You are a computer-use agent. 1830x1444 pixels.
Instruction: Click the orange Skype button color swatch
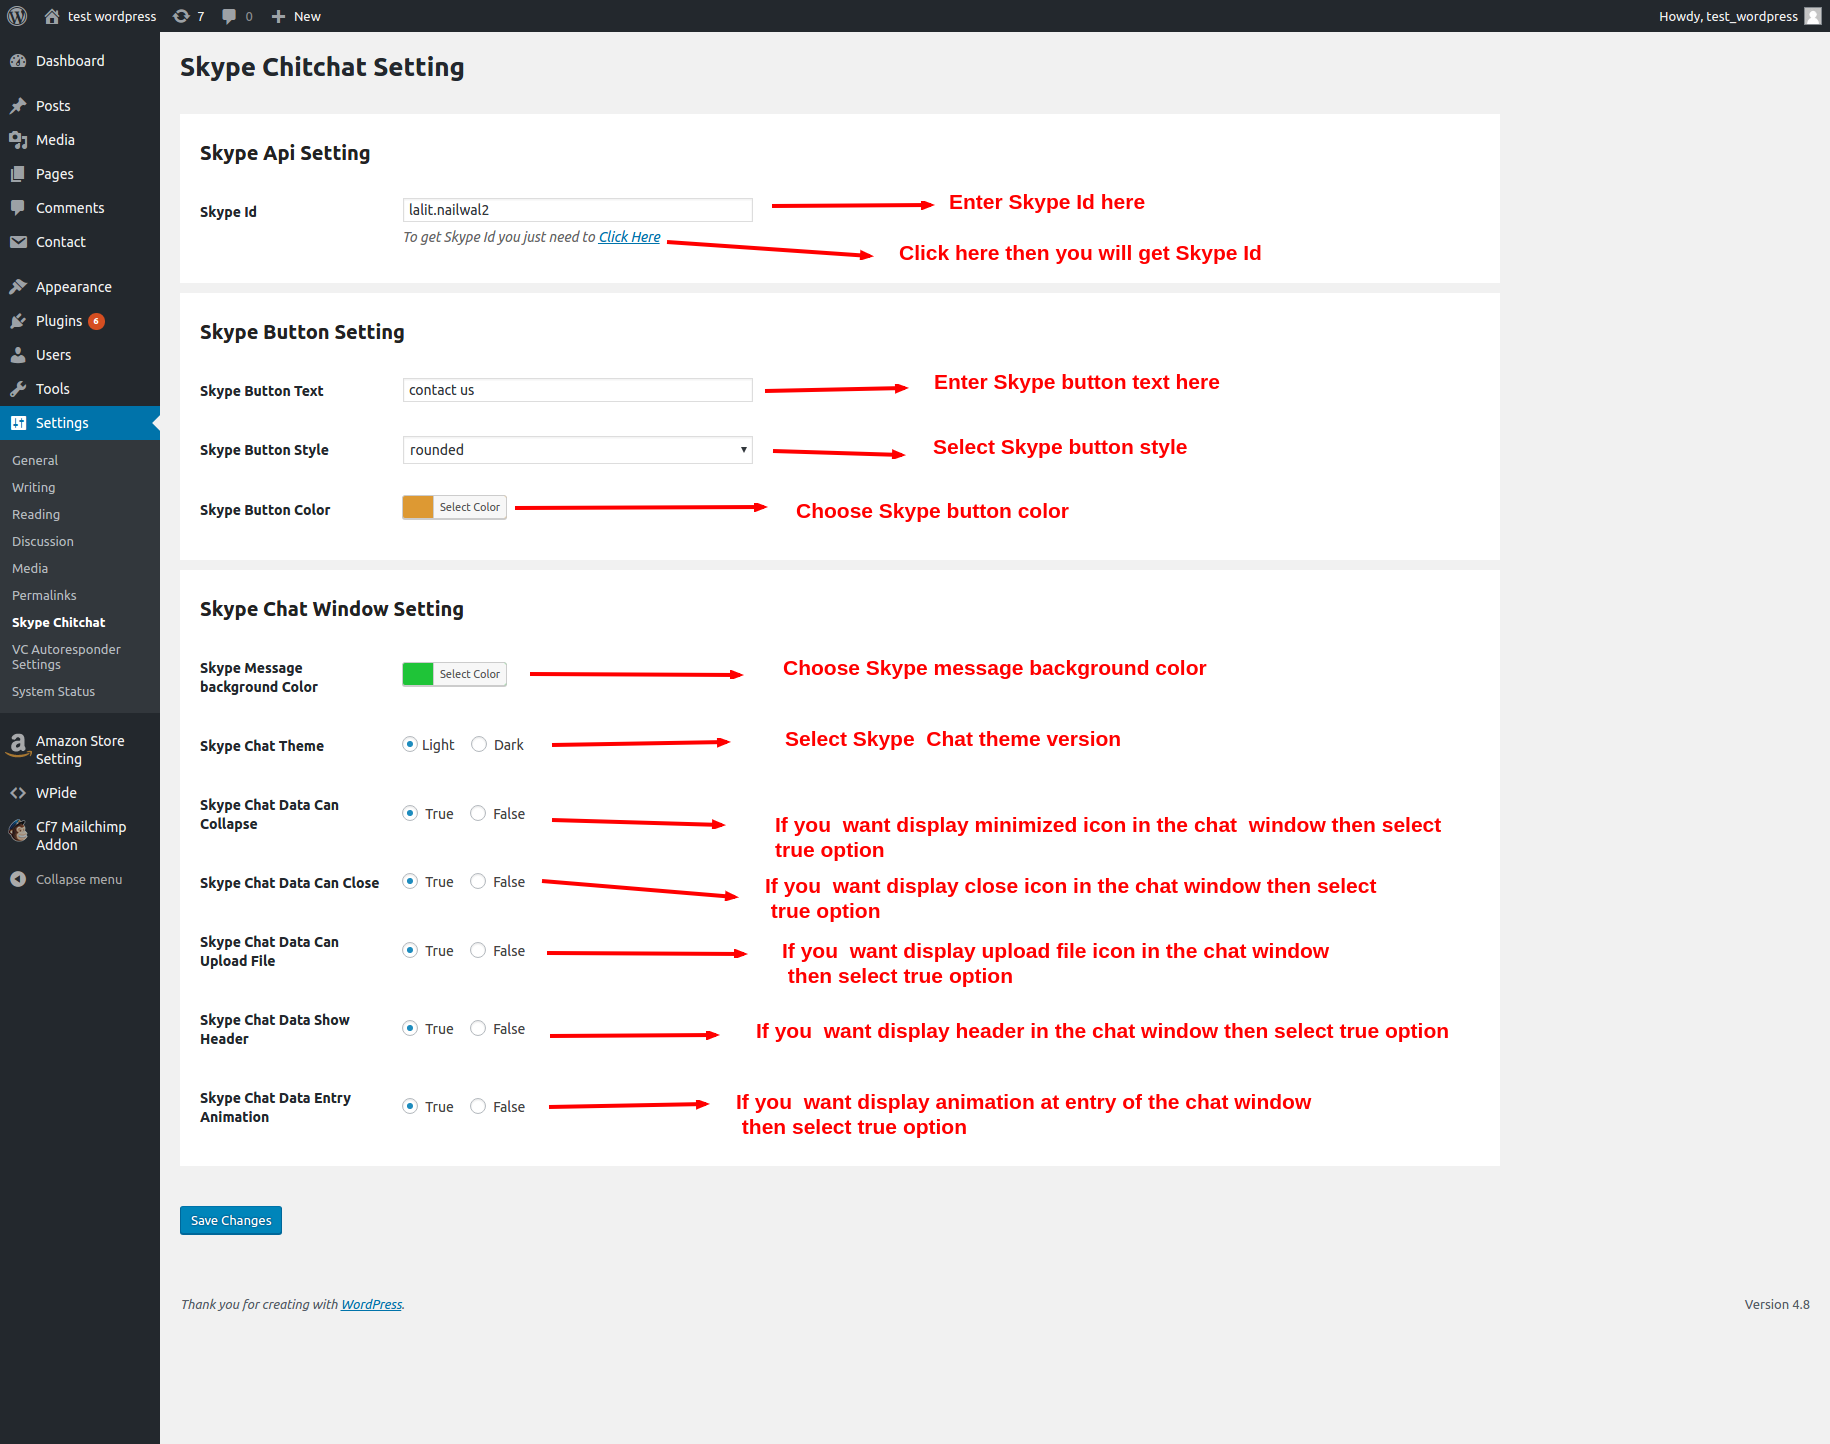[418, 507]
